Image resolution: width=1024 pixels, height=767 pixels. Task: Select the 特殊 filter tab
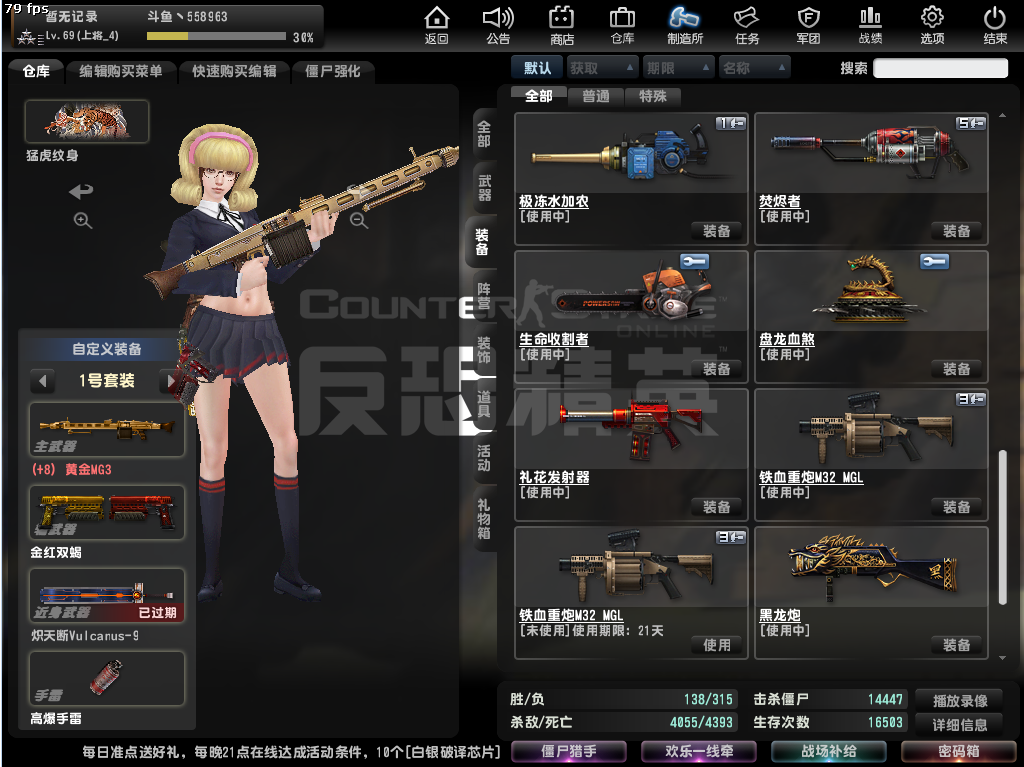[652, 97]
